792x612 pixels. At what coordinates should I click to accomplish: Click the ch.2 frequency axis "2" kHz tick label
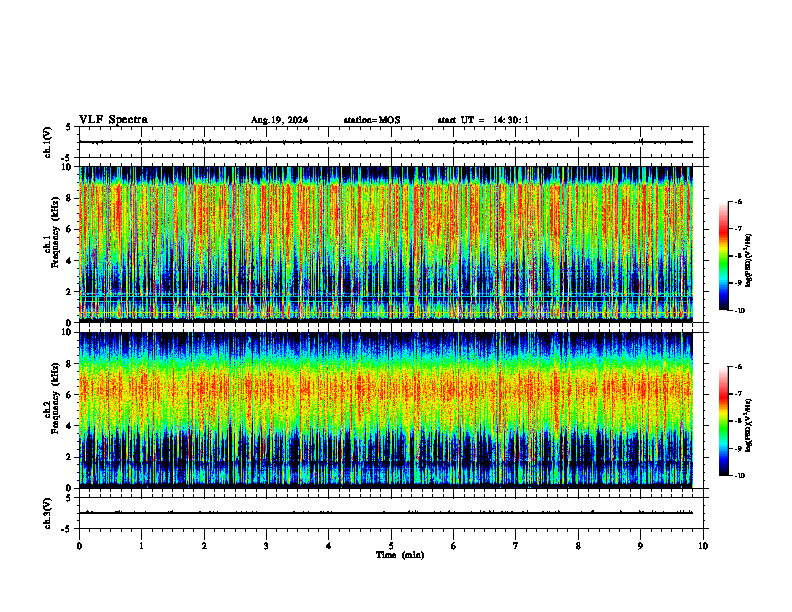pos(69,457)
